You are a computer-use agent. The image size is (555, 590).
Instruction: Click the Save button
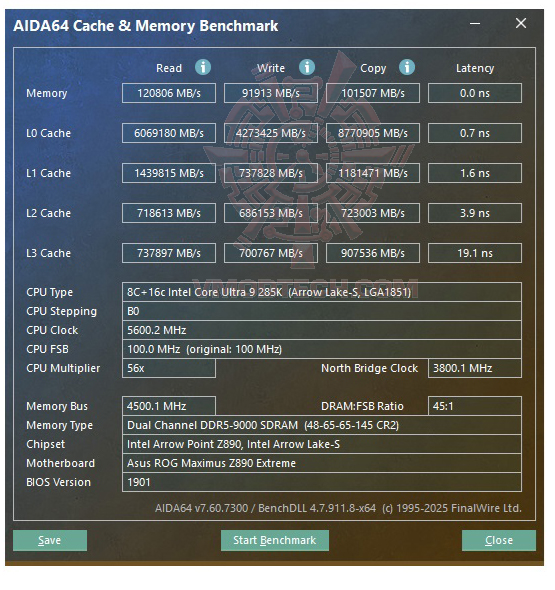coord(50,540)
